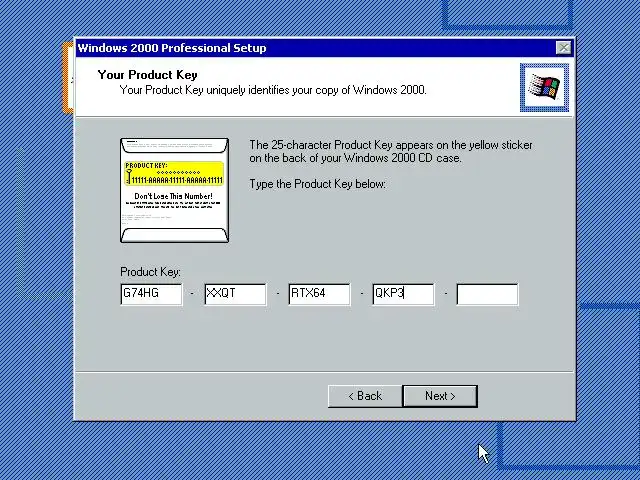Place cursor in fourth key field QKP3

[404, 294]
